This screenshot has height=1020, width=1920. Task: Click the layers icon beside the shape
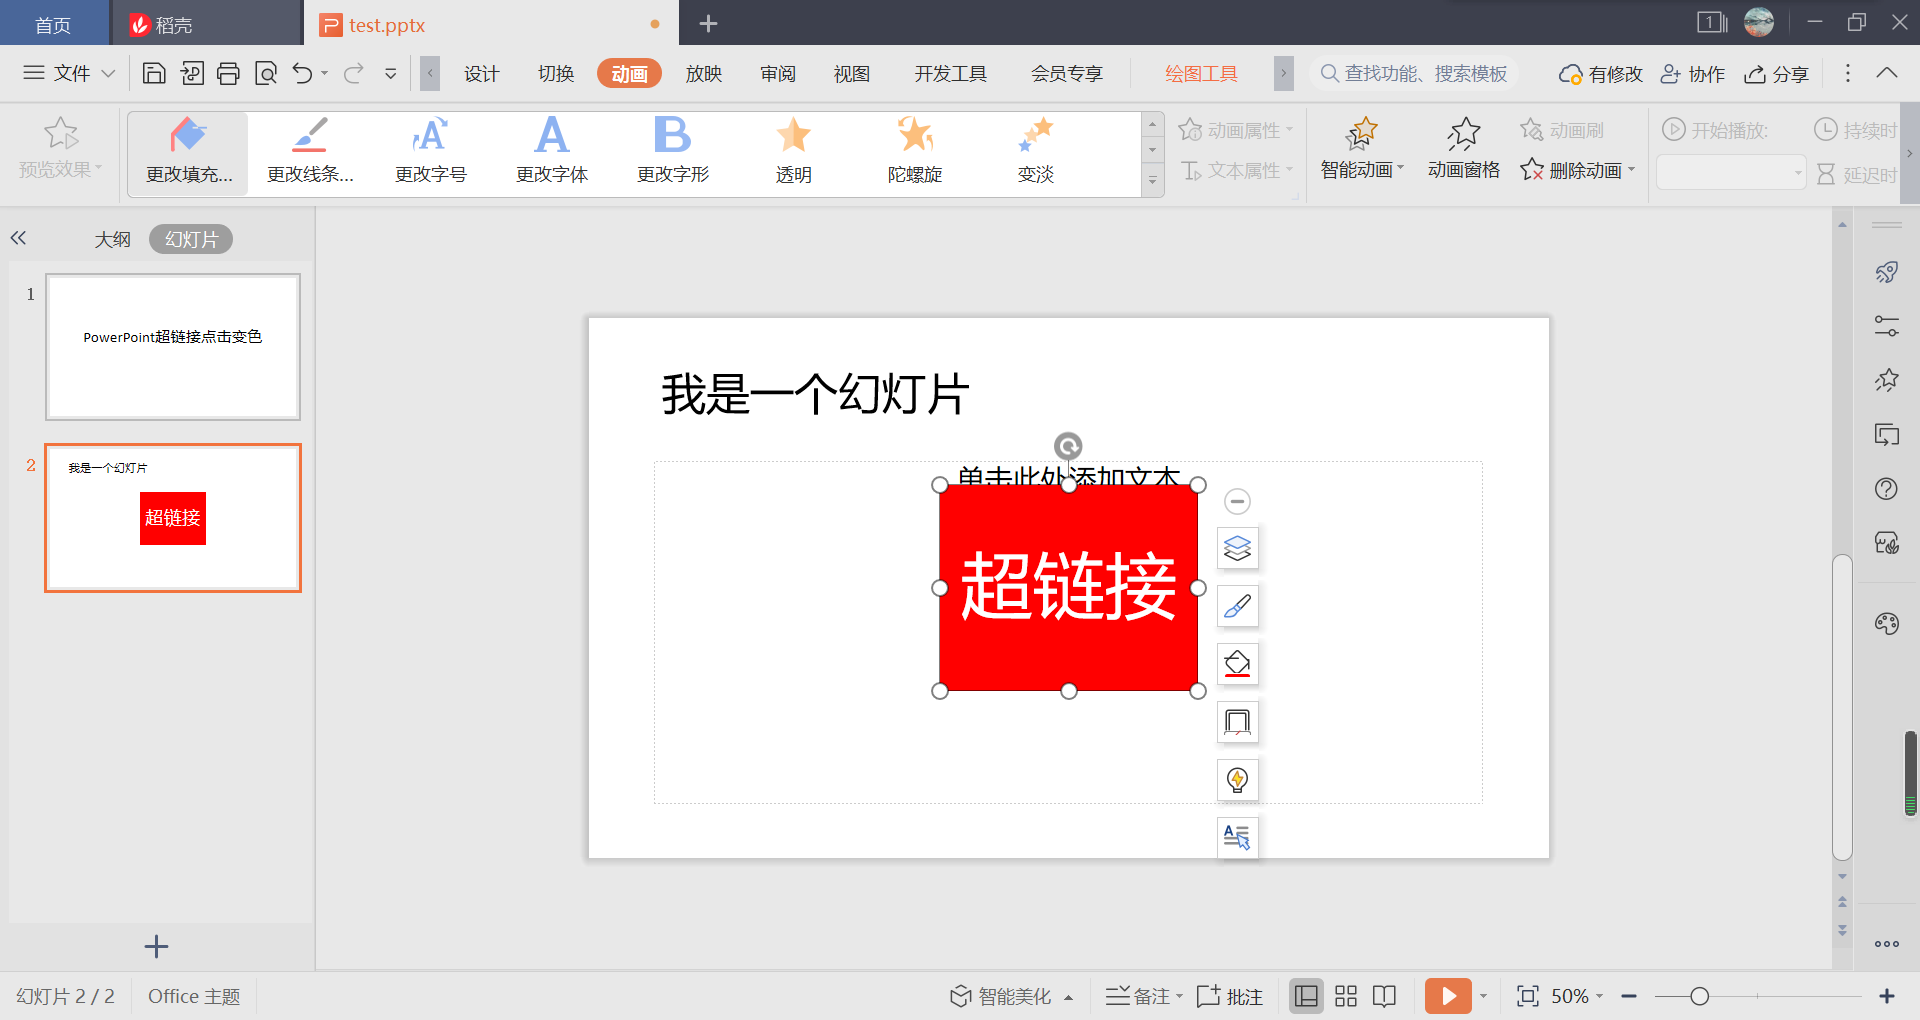coord(1238,548)
